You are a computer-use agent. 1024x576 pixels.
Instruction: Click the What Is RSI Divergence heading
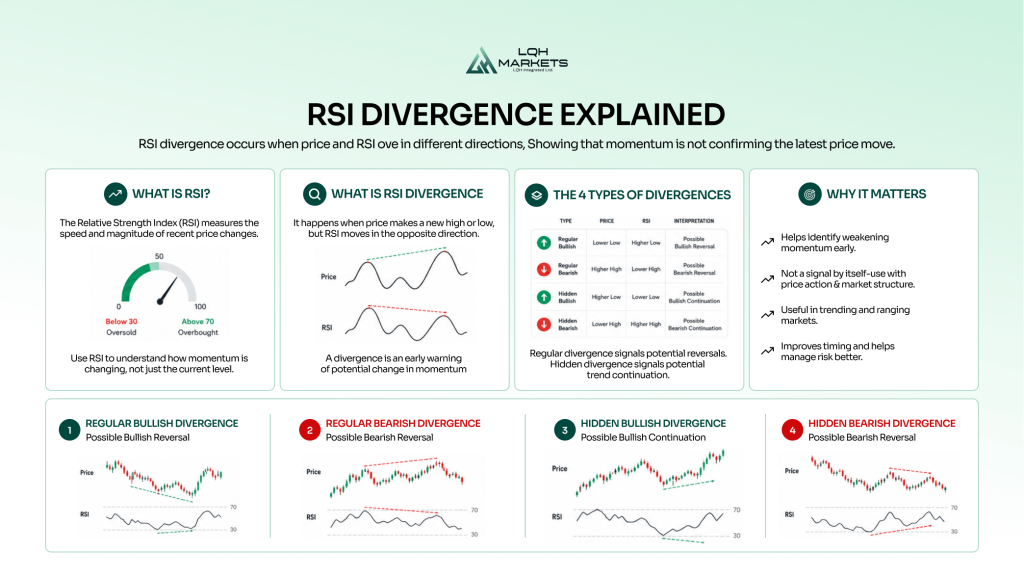coord(407,194)
